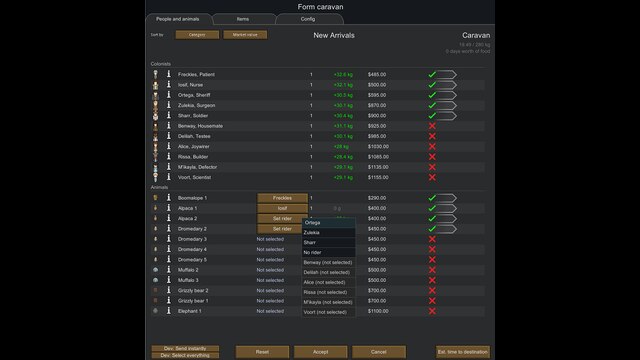Image resolution: width=640 pixels, height=360 pixels.
Task: Open the Freckles rider dropdown for Boomalope 1
Action: tap(282, 198)
